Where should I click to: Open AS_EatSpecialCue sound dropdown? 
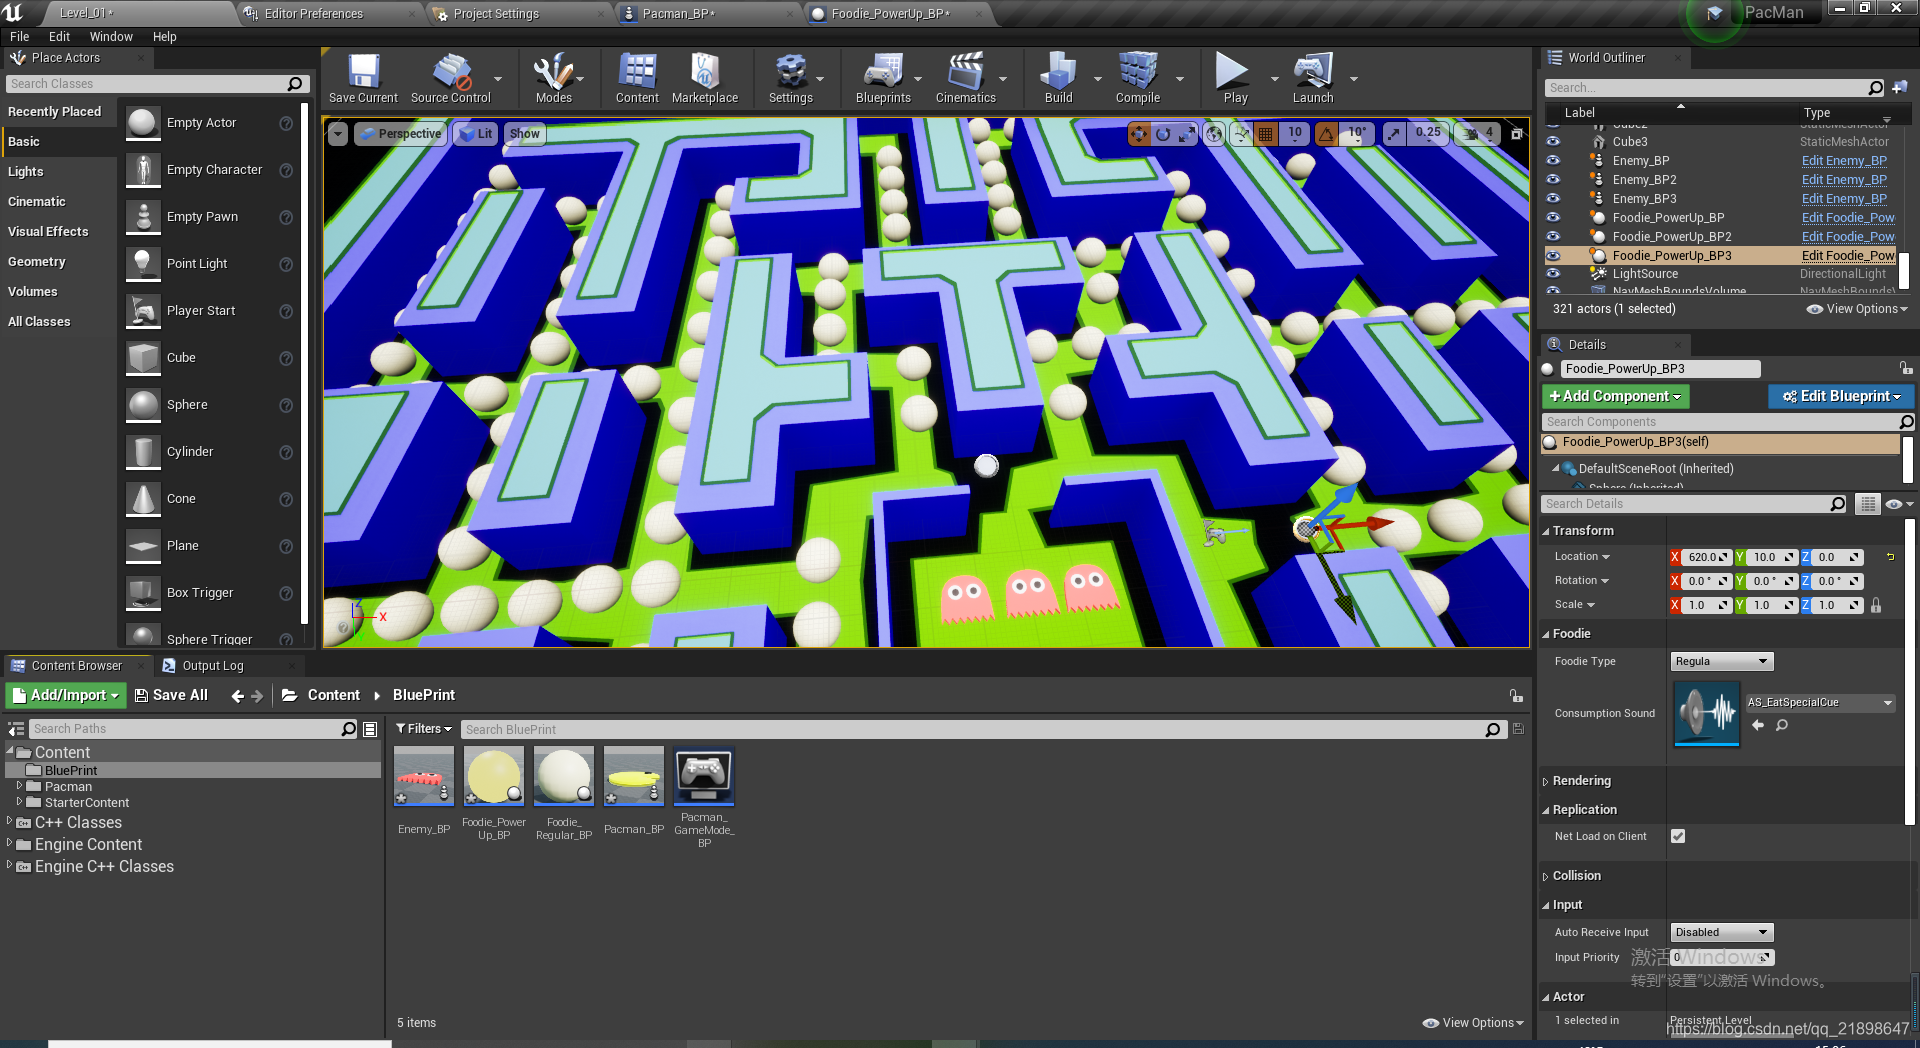1820,703
